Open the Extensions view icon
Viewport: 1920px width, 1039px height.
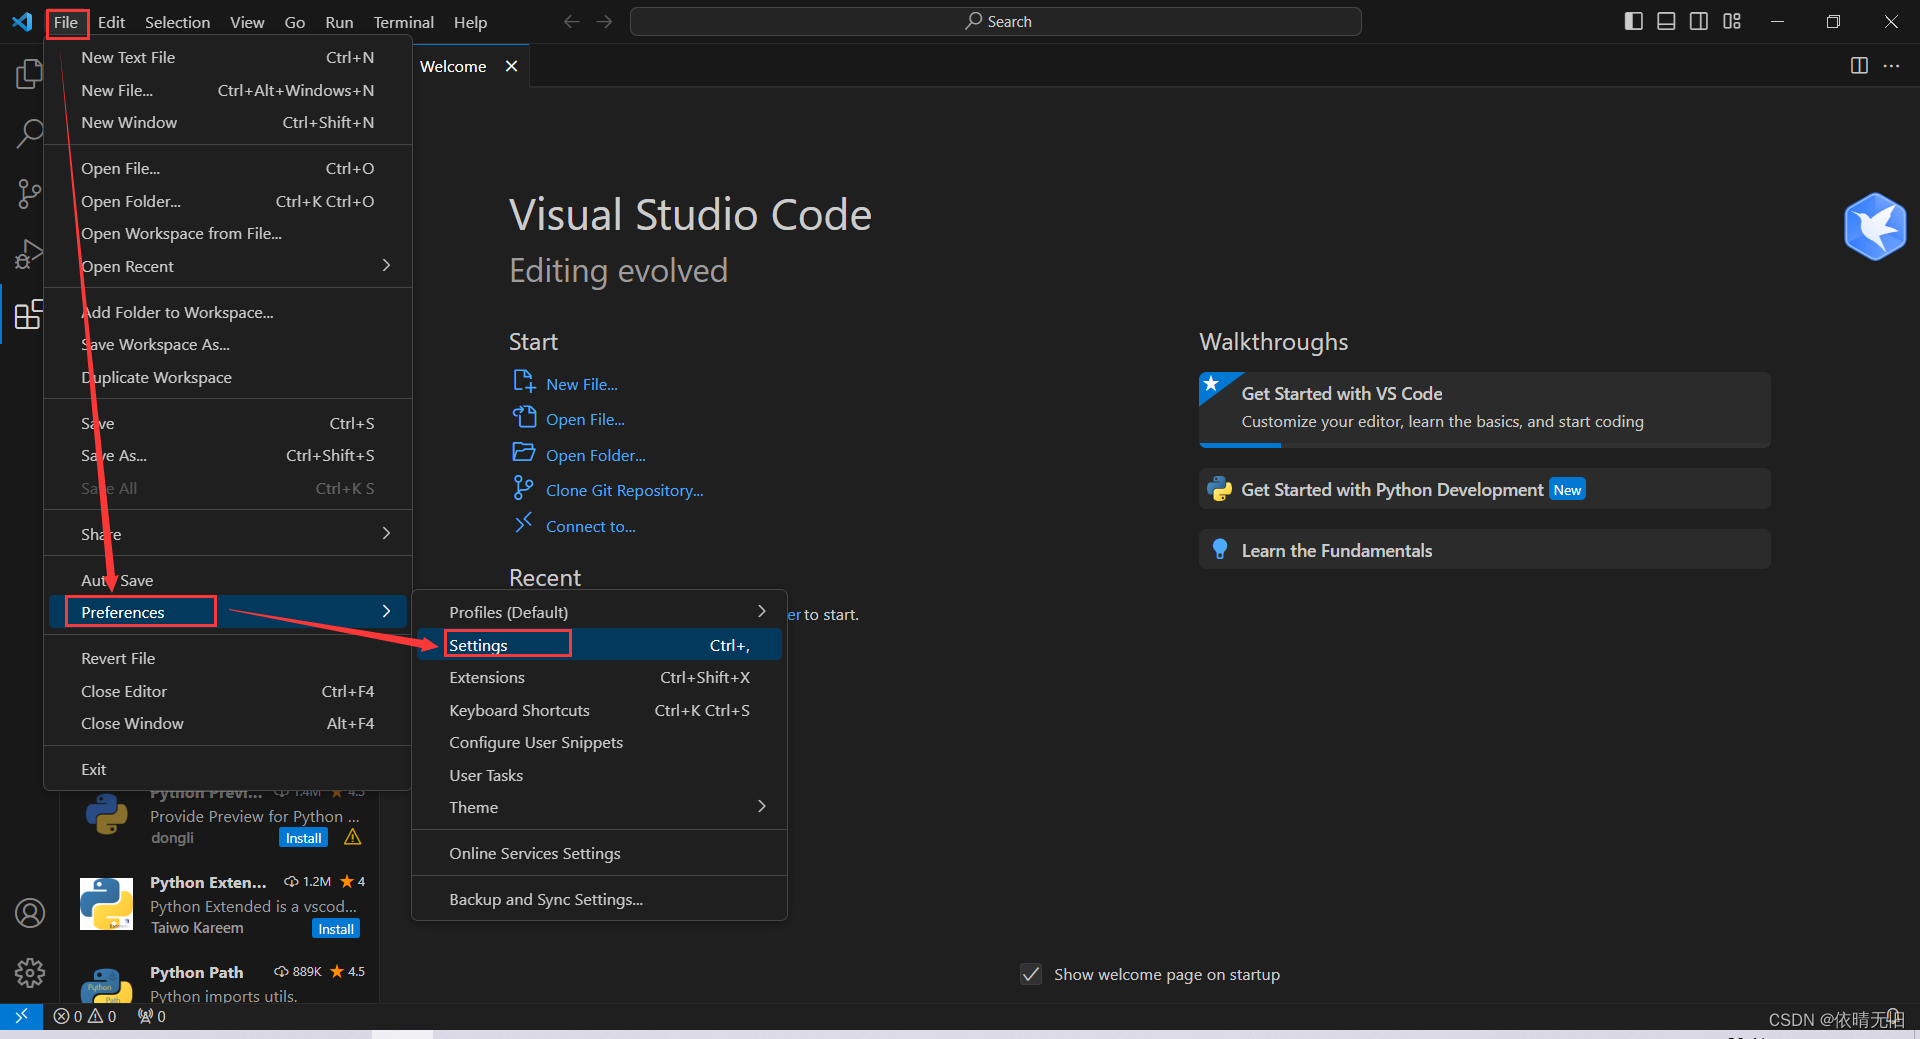point(29,314)
